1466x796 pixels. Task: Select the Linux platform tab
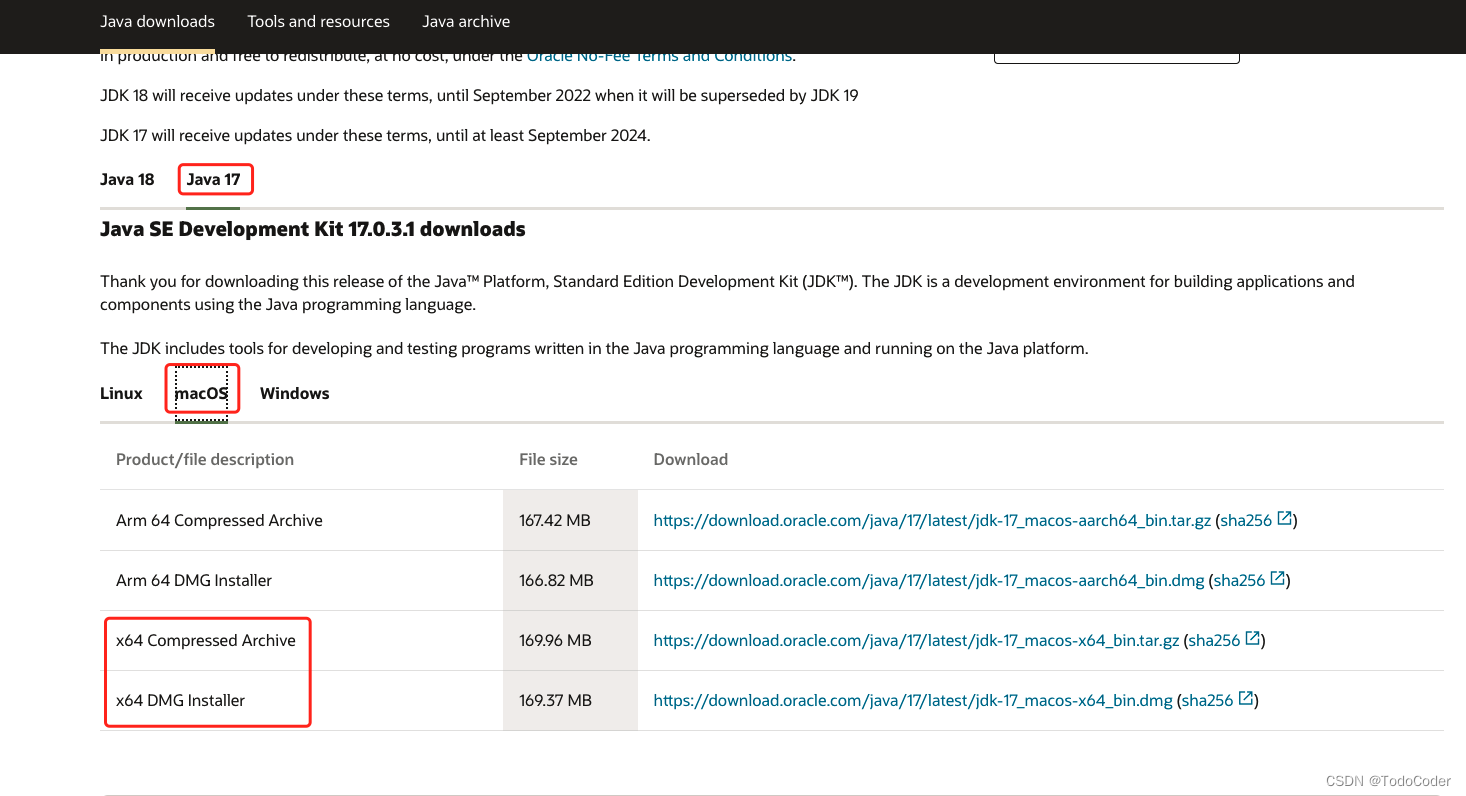coord(122,394)
